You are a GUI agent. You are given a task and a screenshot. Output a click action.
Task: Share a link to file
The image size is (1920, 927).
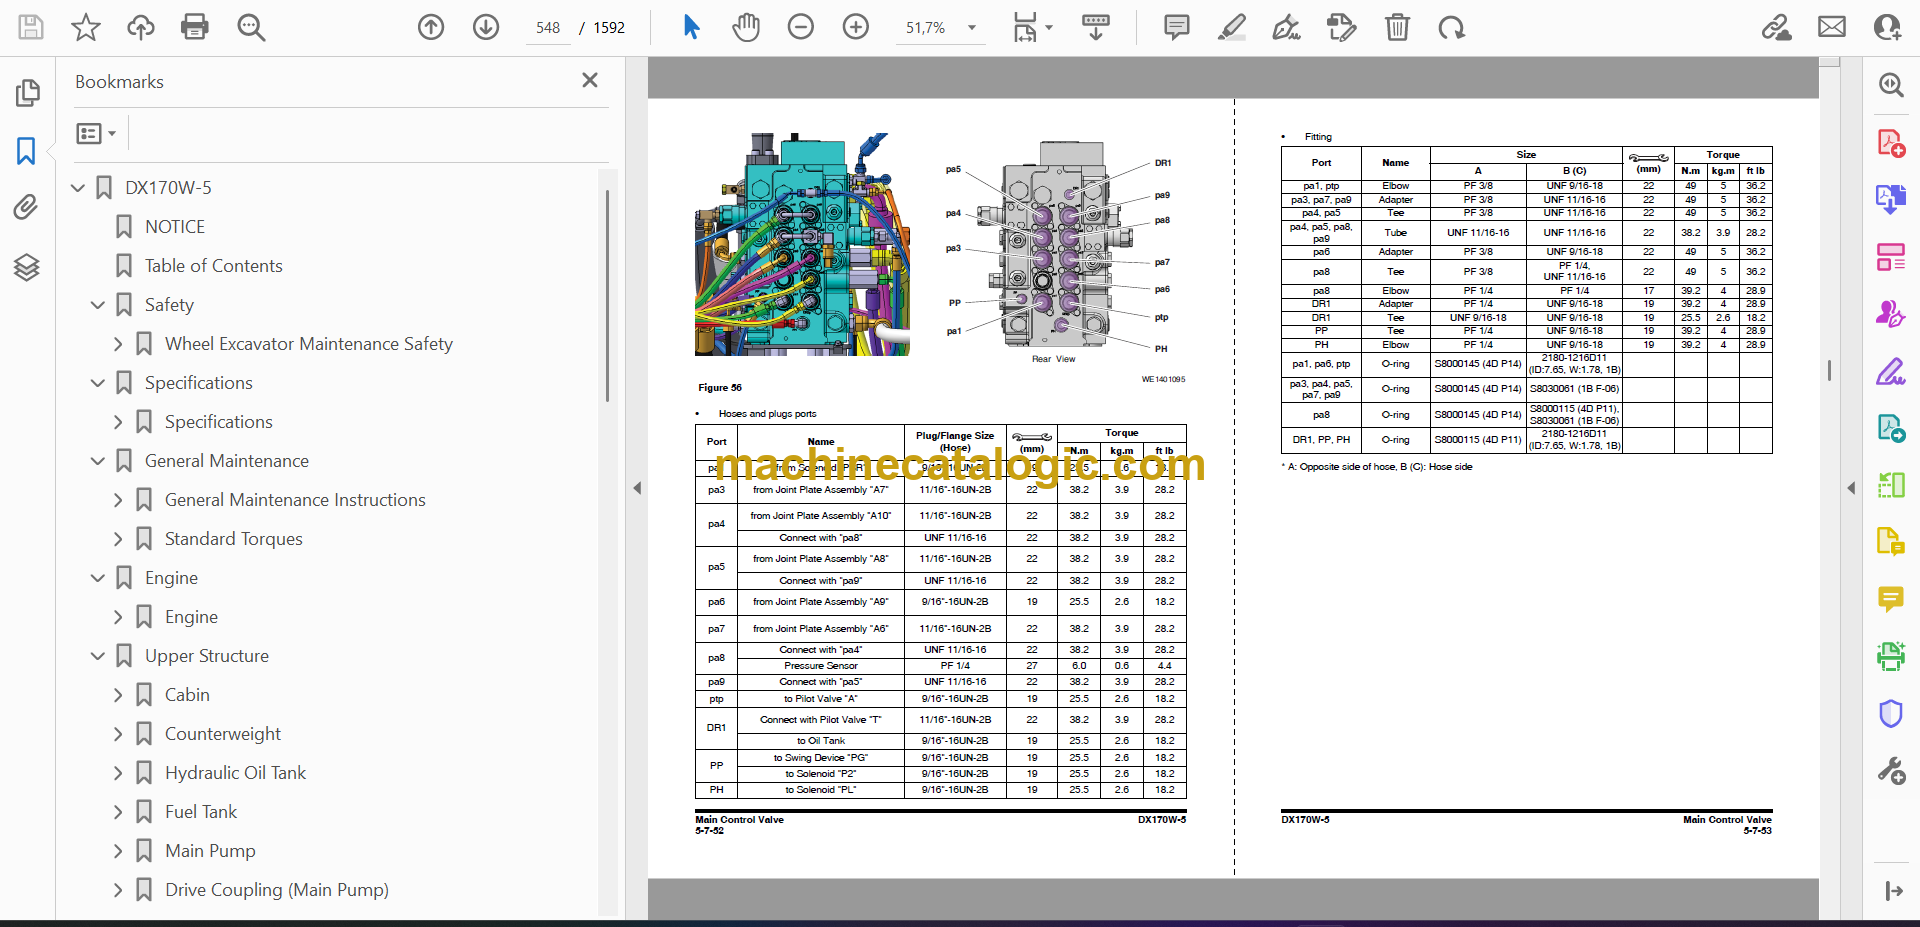pos(1777,27)
